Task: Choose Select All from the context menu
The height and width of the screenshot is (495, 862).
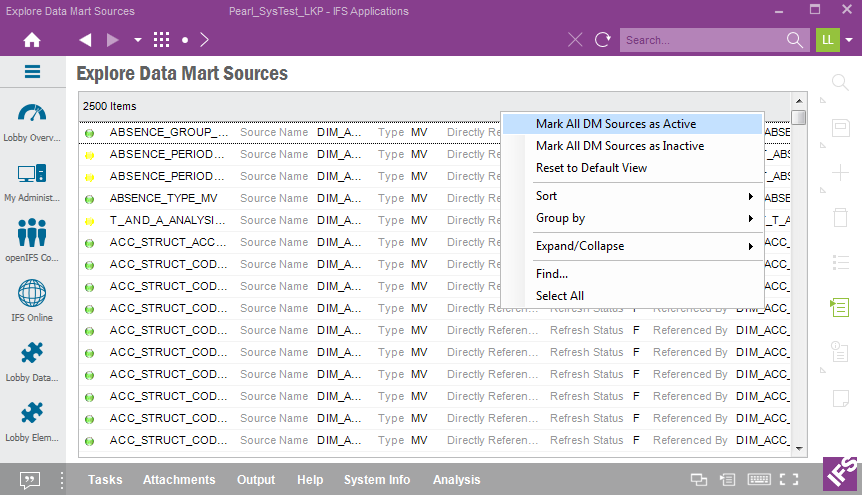Action: click(x=560, y=296)
